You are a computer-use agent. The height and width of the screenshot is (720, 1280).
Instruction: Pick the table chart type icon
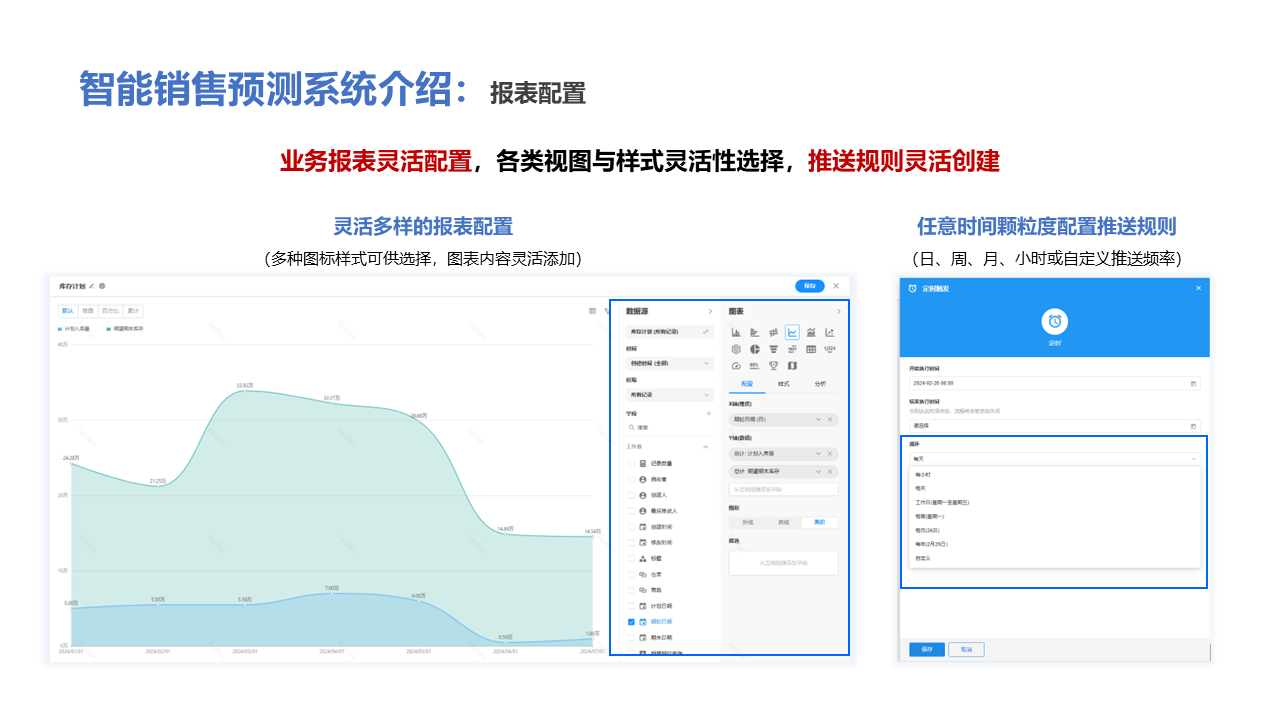(811, 349)
